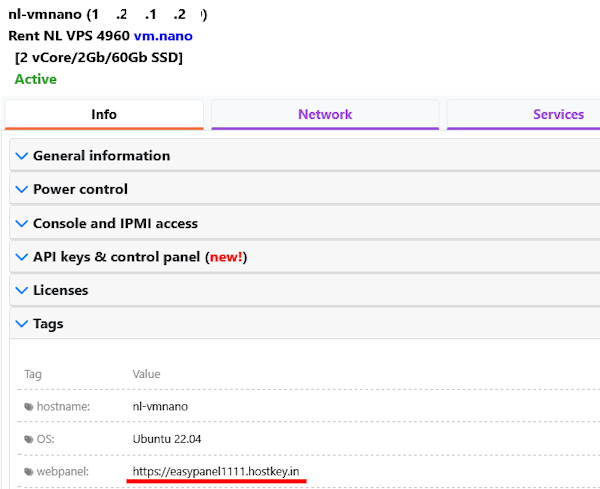Open the Services tab
This screenshot has width=600, height=489.
click(557, 114)
